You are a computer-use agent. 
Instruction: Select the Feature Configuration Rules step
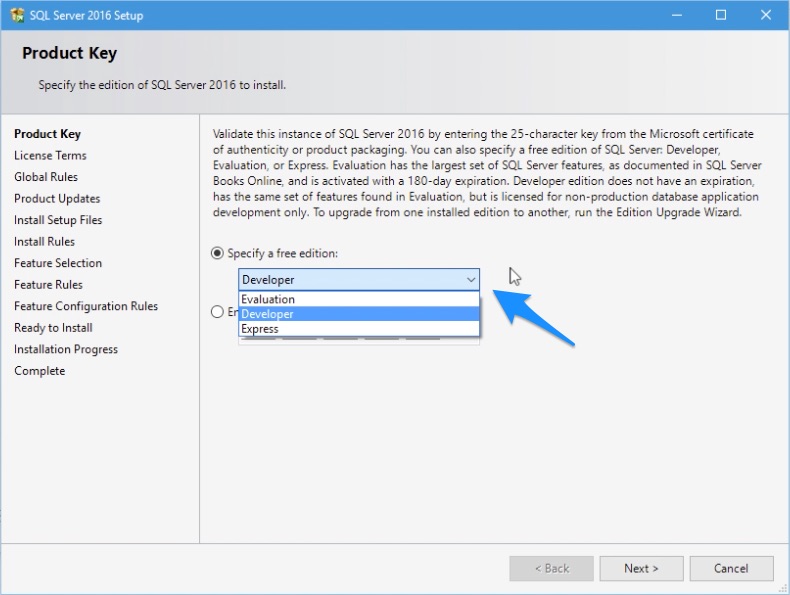[x=86, y=306]
